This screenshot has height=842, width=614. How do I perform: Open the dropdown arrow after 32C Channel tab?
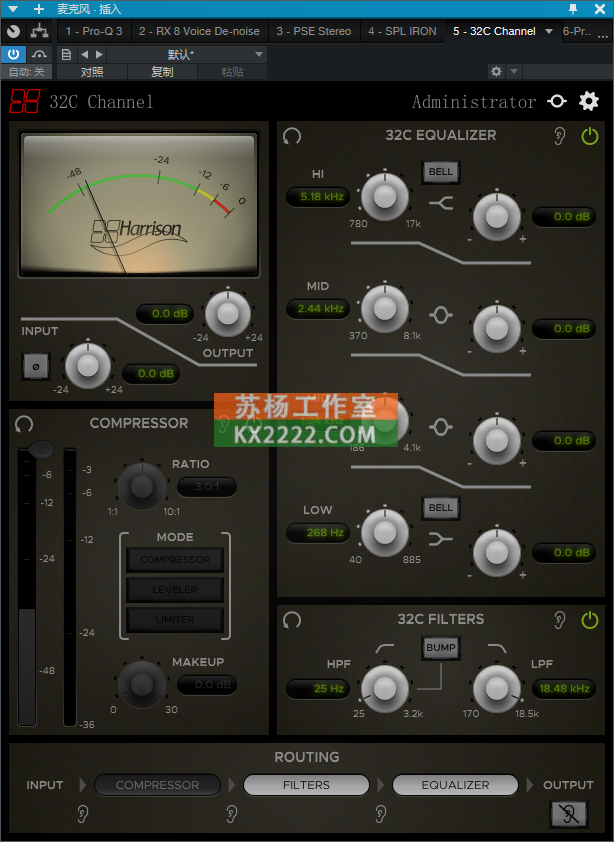pyautogui.click(x=549, y=31)
